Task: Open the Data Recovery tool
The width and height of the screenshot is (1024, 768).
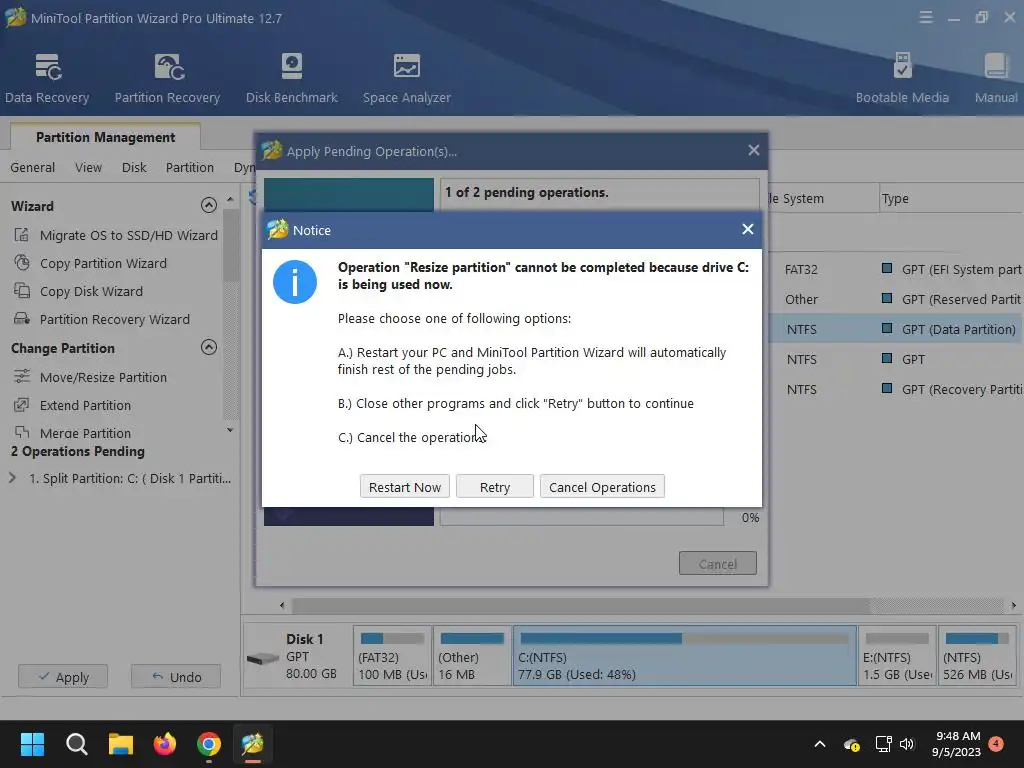Action: tap(47, 78)
